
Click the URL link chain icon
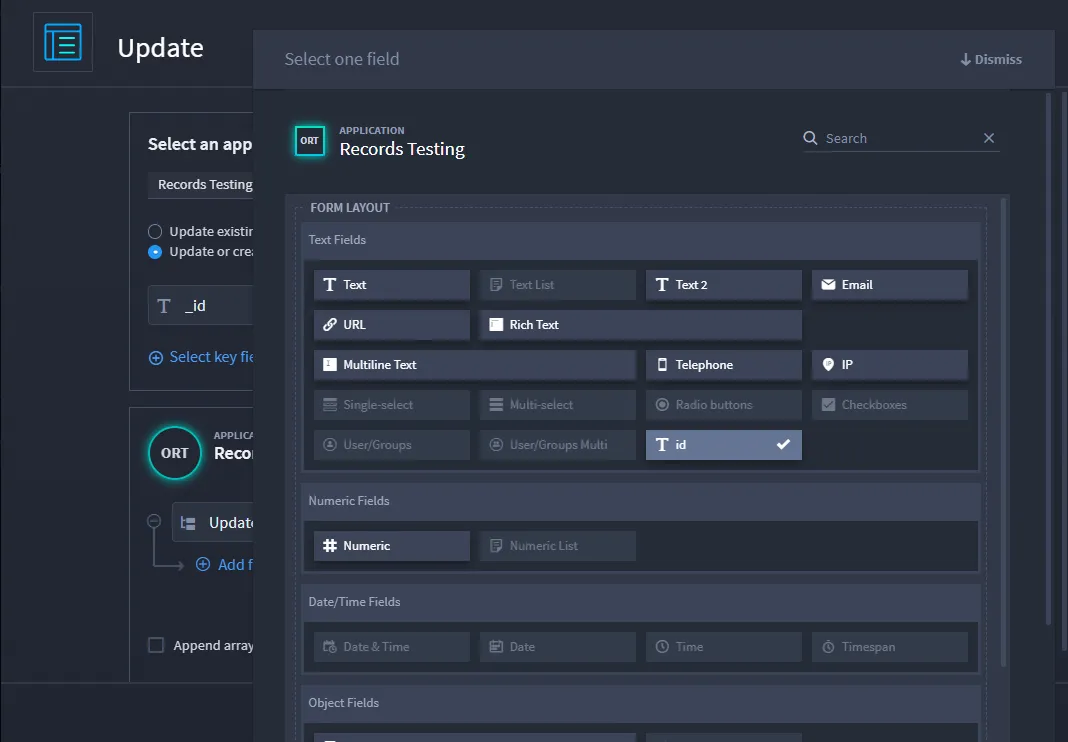[x=330, y=325]
